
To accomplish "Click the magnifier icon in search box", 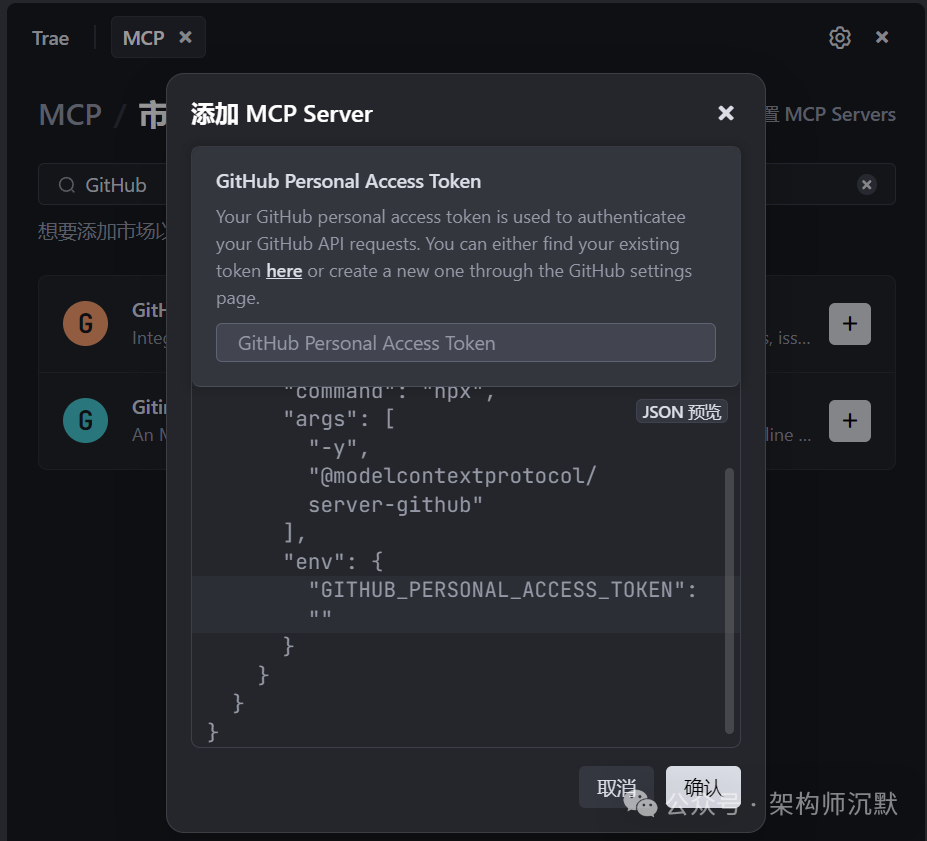I will click(67, 185).
